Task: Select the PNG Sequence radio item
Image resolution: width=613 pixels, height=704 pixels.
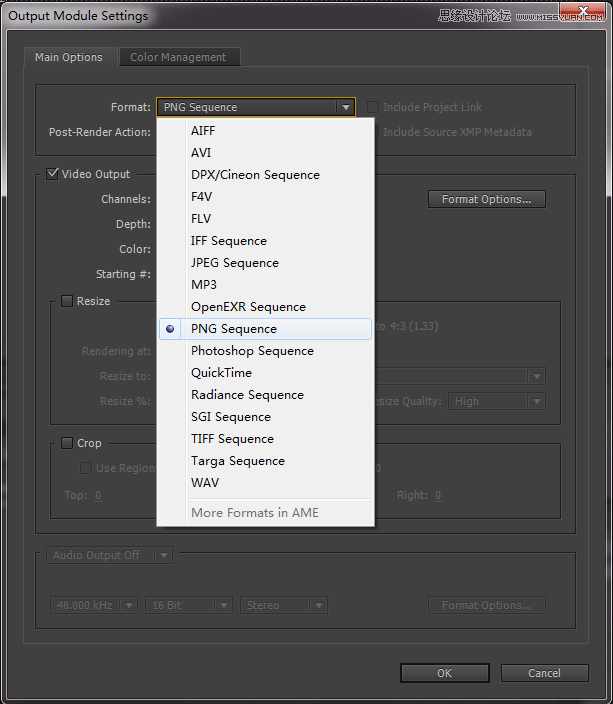Action: [234, 329]
